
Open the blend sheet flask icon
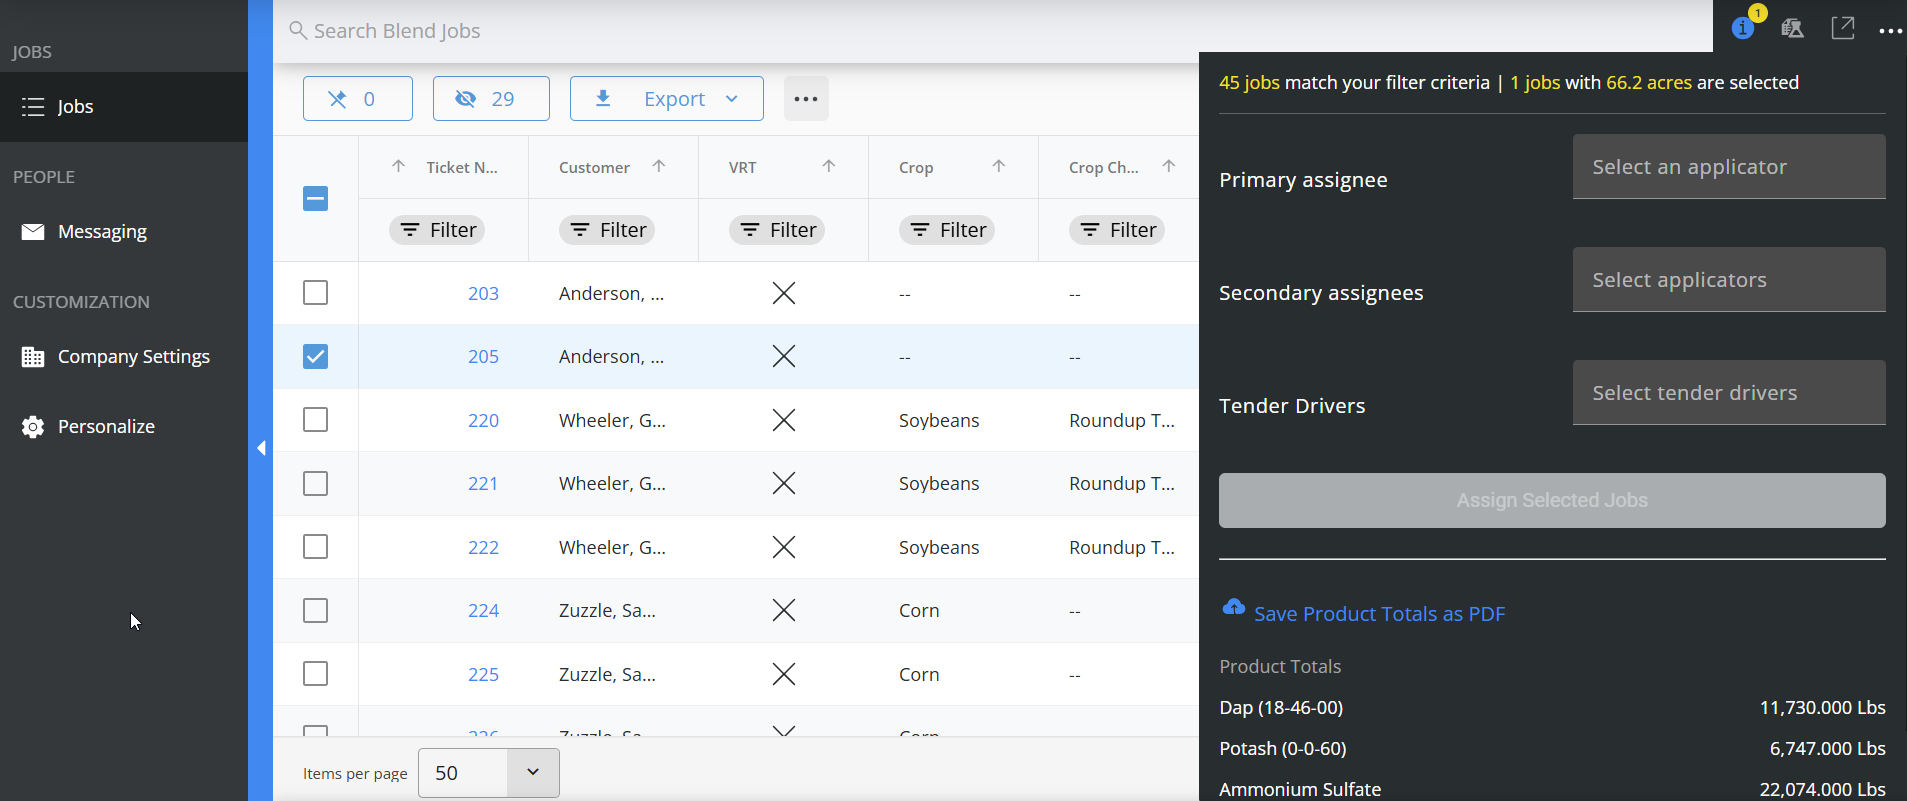[x=1792, y=28]
